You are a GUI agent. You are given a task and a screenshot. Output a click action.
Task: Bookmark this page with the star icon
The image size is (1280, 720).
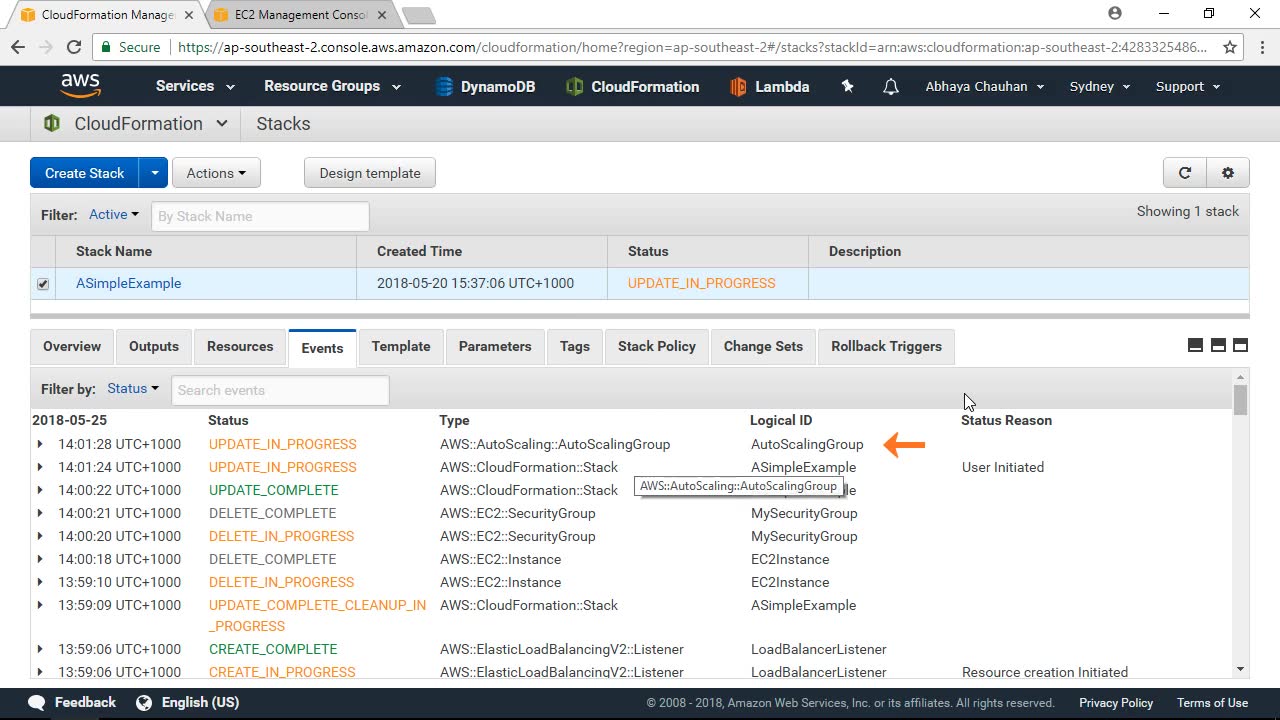point(1231,47)
